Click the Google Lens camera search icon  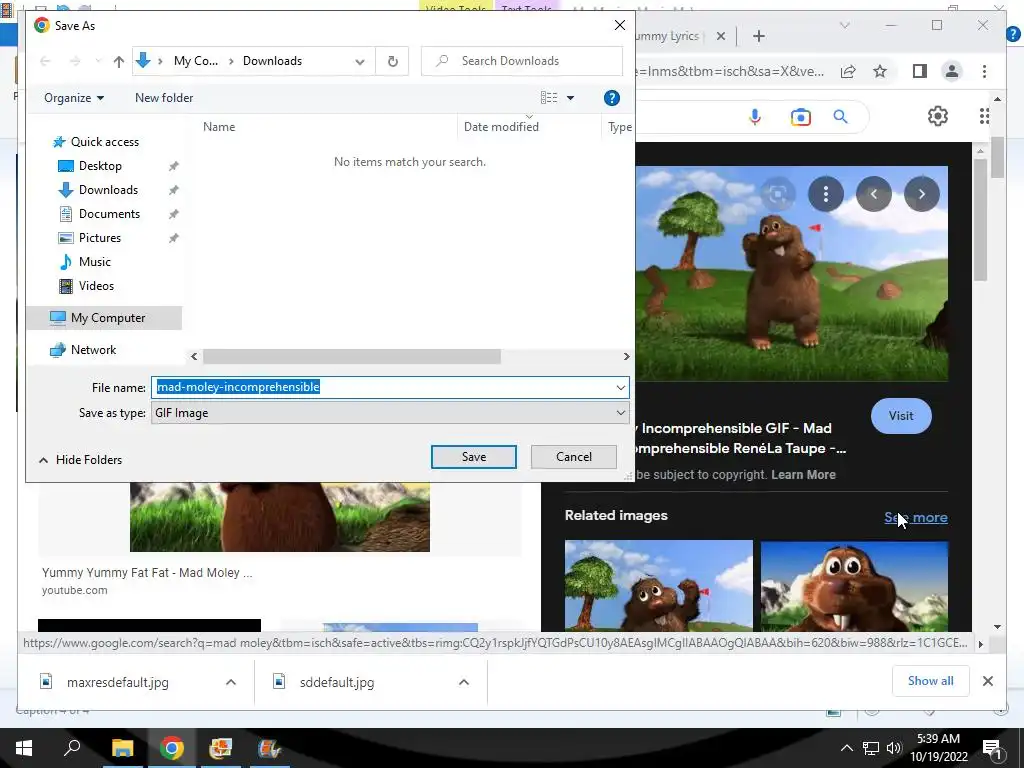(801, 117)
